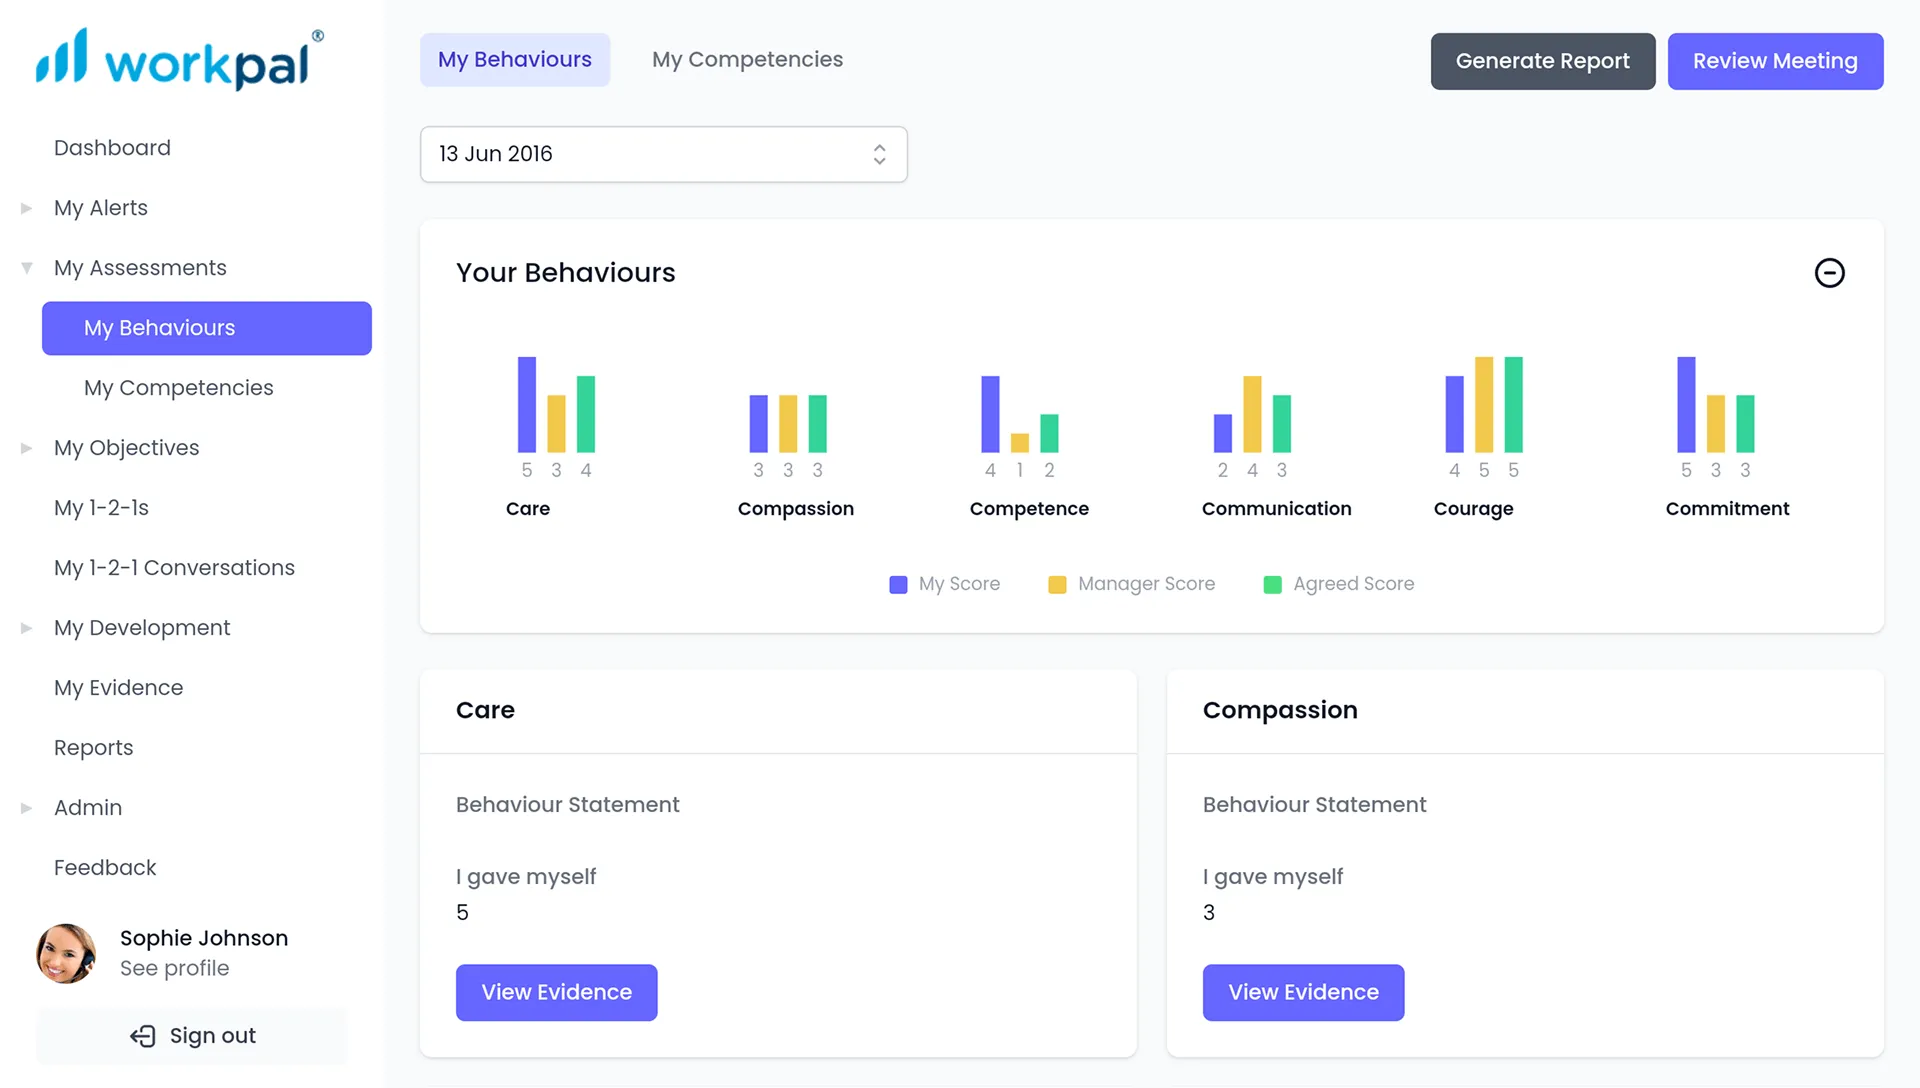The width and height of the screenshot is (1920, 1088).
Task: View Evidence for Care
Action: point(556,992)
